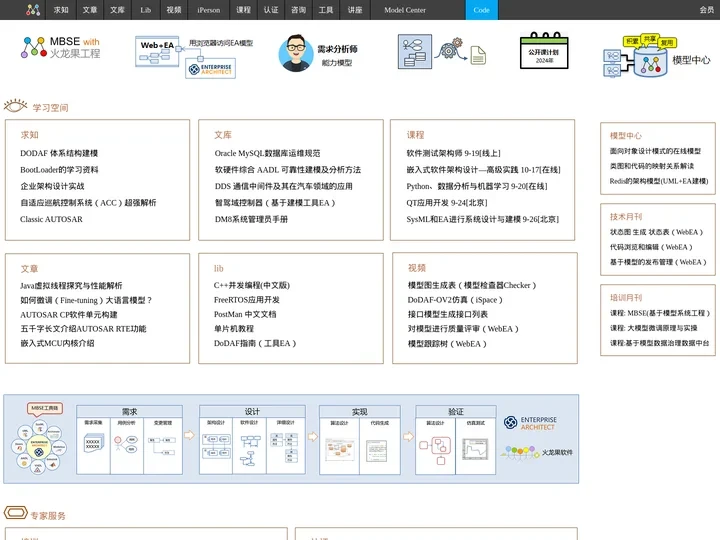Open the 课程: 大模型微调原理与实操 sidebar link

[653, 328]
